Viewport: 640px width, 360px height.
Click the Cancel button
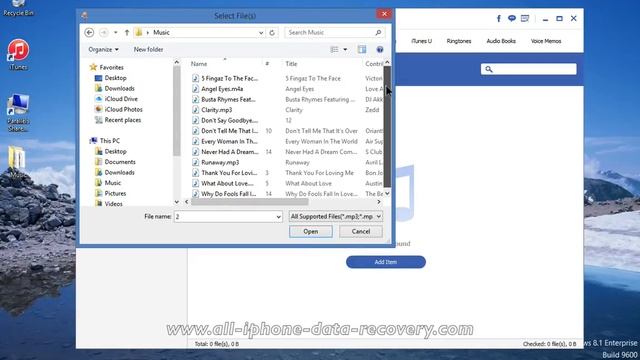pos(361,231)
